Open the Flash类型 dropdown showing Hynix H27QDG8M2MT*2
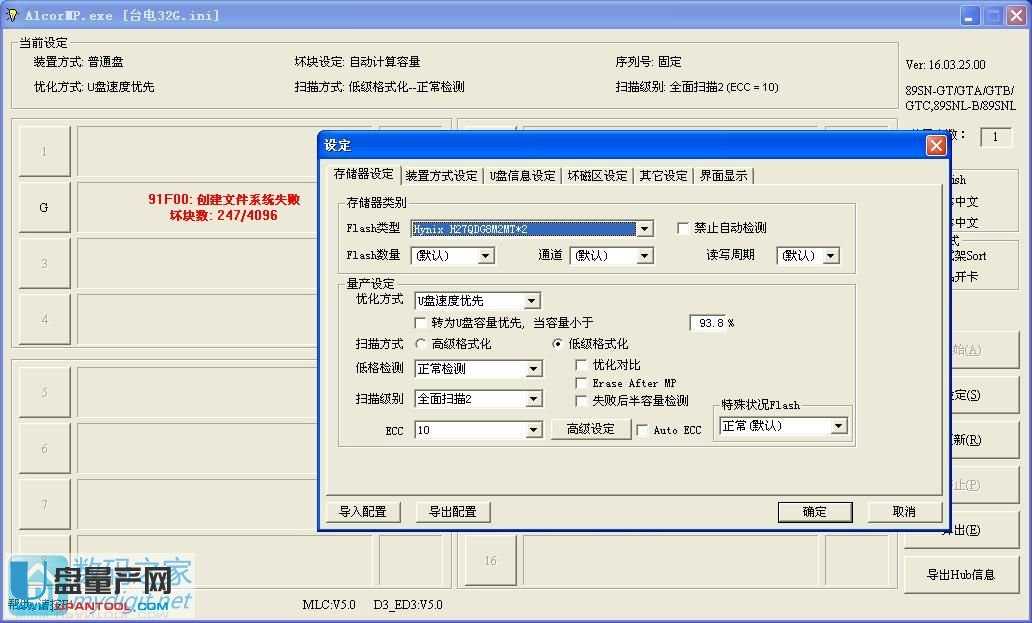This screenshot has height=623, width=1032. (x=645, y=228)
